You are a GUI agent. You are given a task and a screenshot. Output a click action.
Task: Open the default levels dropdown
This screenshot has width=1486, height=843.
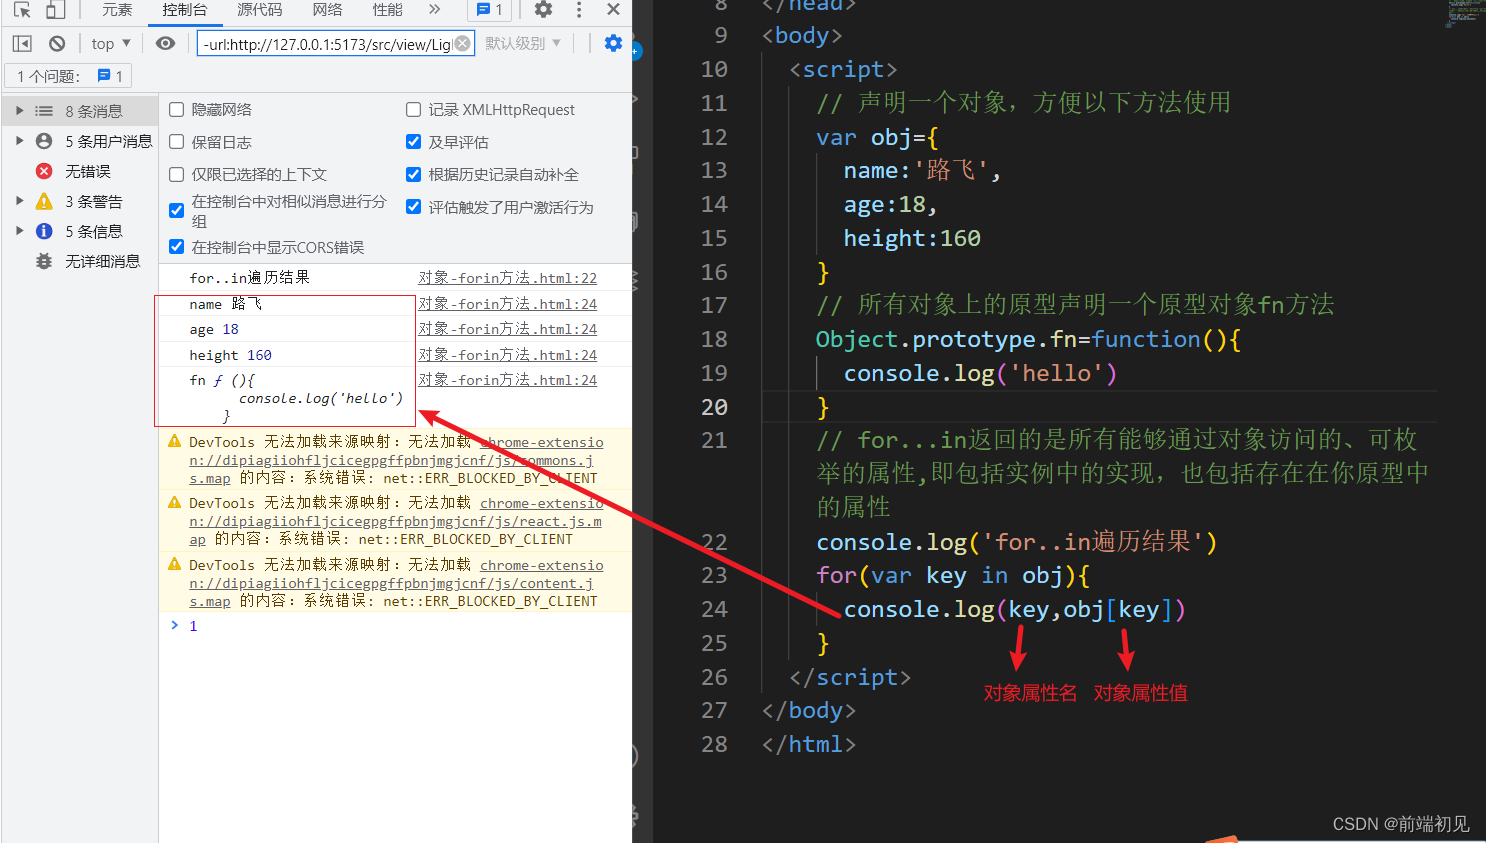523,43
